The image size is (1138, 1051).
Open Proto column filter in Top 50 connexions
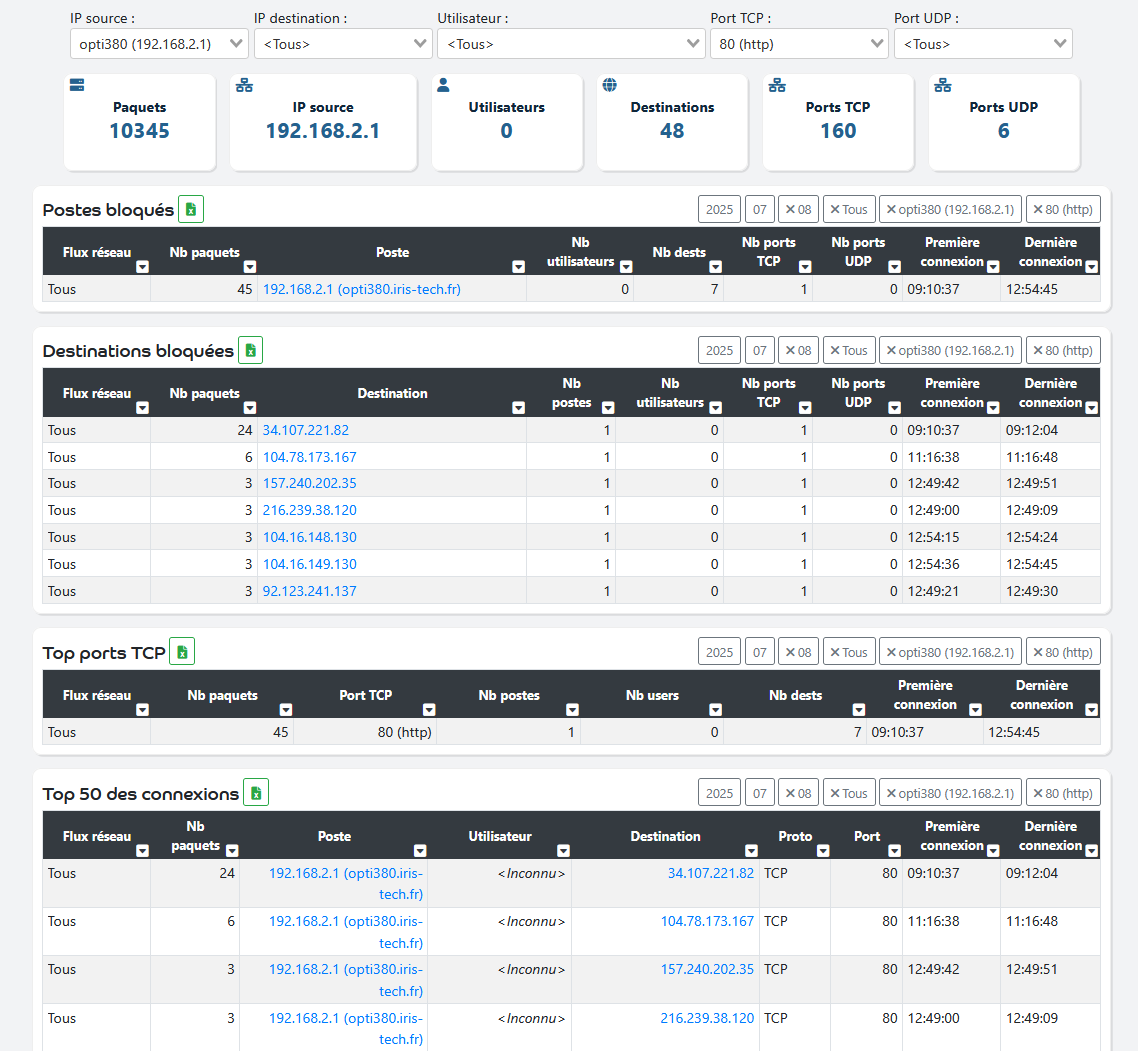[x=823, y=851]
